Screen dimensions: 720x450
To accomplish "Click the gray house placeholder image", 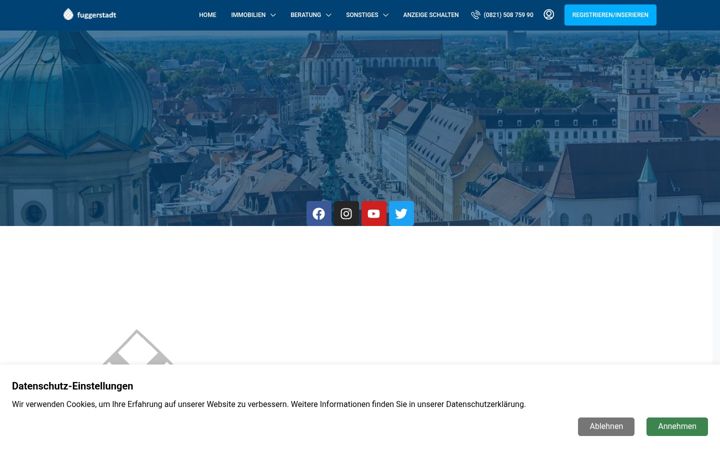I will coord(137,347).
